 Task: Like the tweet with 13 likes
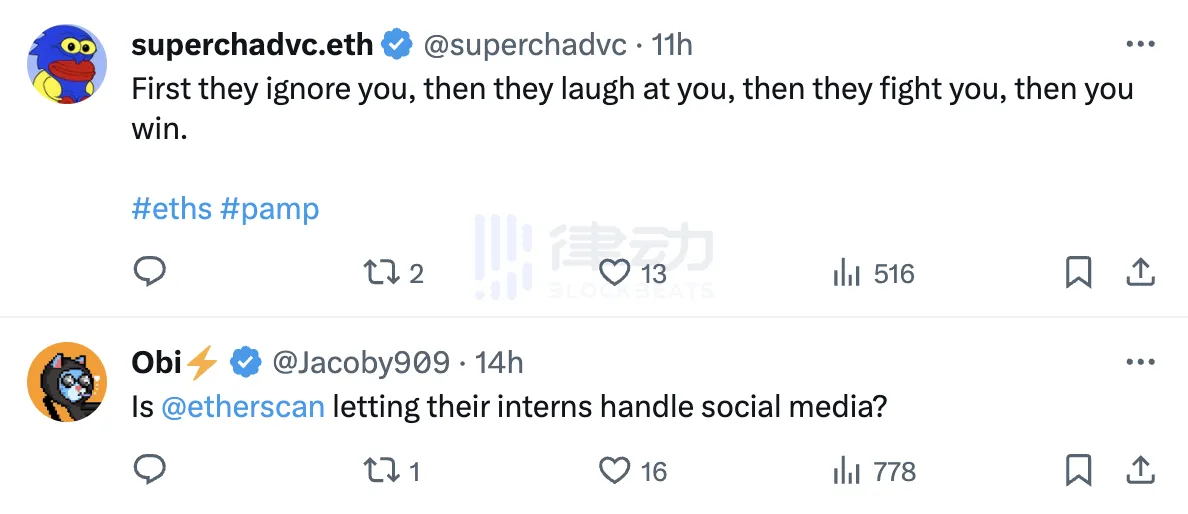click(614, 272)
